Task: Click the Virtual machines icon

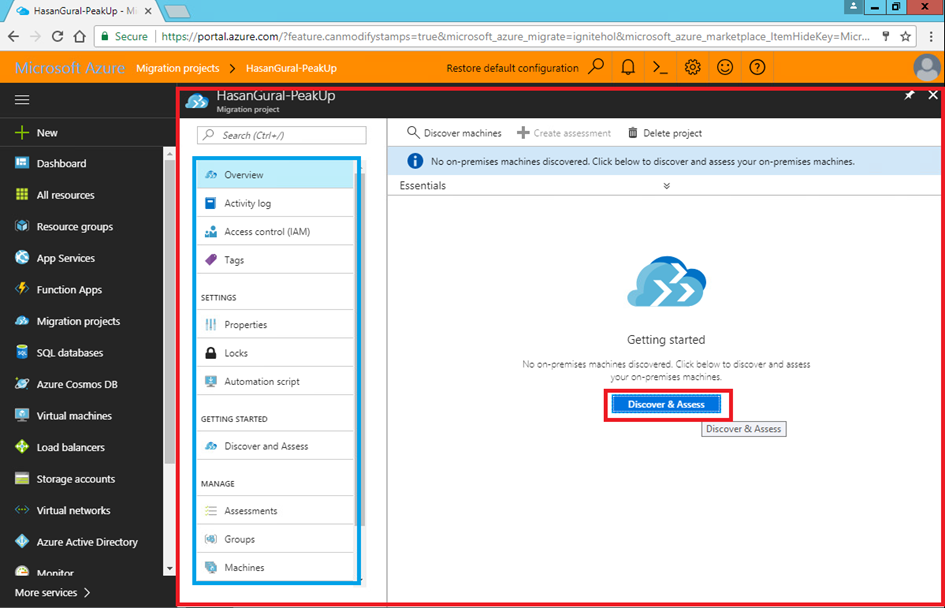Action: point(22,416)
